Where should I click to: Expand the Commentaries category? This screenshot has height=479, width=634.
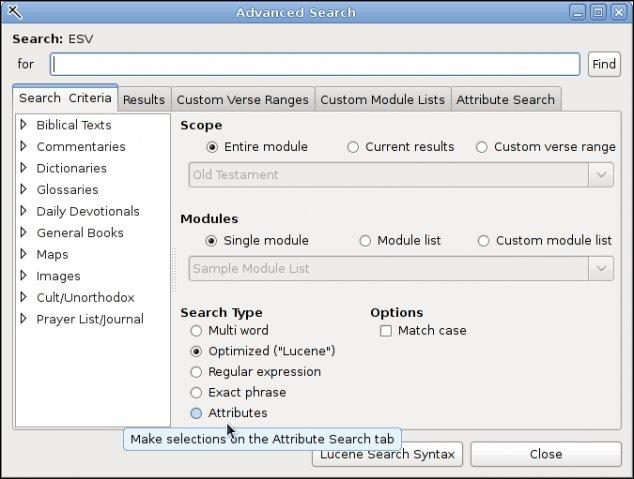coord(23,146)
